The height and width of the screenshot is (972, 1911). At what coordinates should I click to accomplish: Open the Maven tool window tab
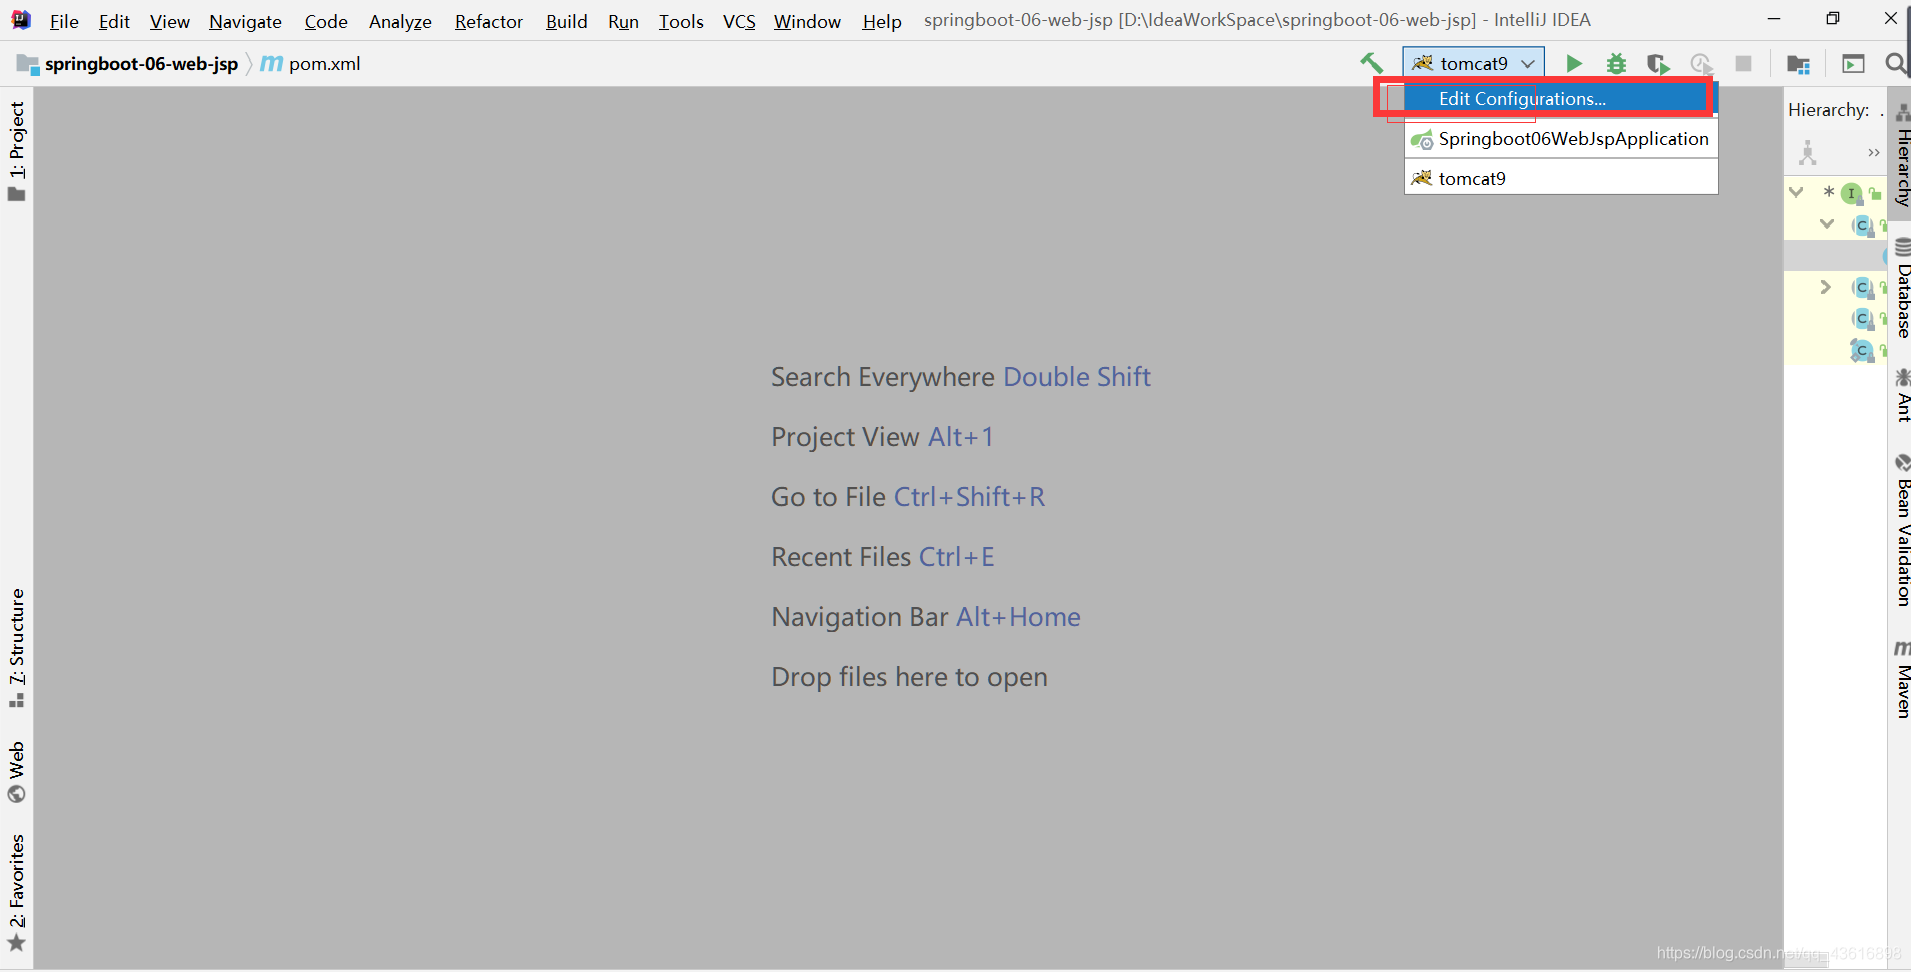pyautogui.click(x=1901, y=679)
